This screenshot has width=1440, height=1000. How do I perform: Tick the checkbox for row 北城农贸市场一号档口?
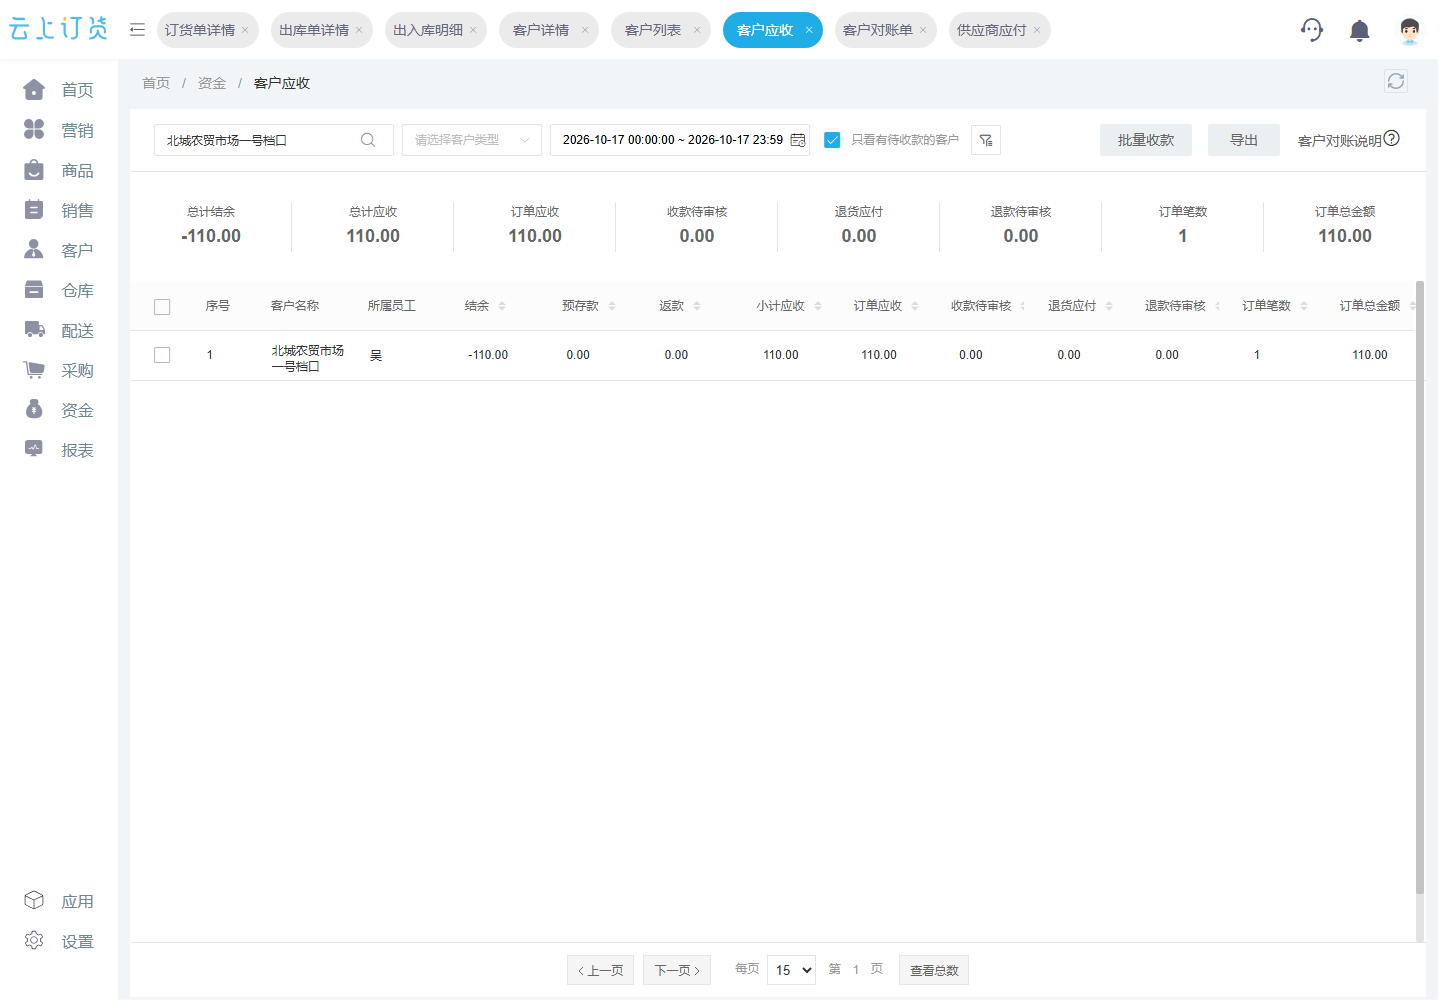point(162,355)
